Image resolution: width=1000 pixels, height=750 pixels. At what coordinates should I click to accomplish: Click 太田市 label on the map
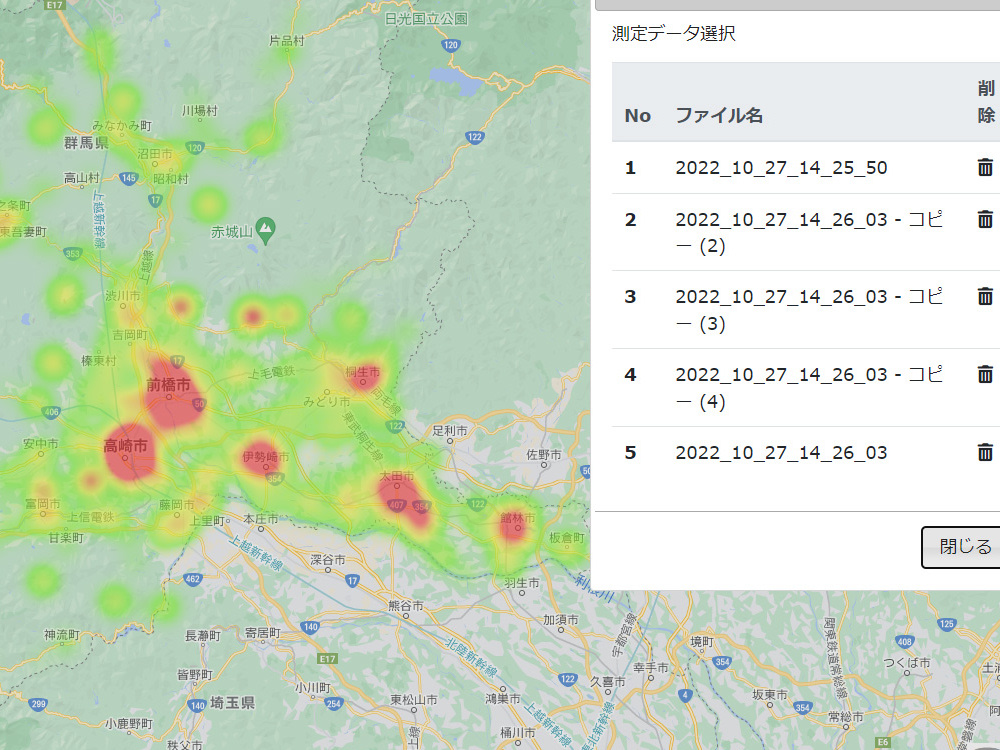click(397, 476)
